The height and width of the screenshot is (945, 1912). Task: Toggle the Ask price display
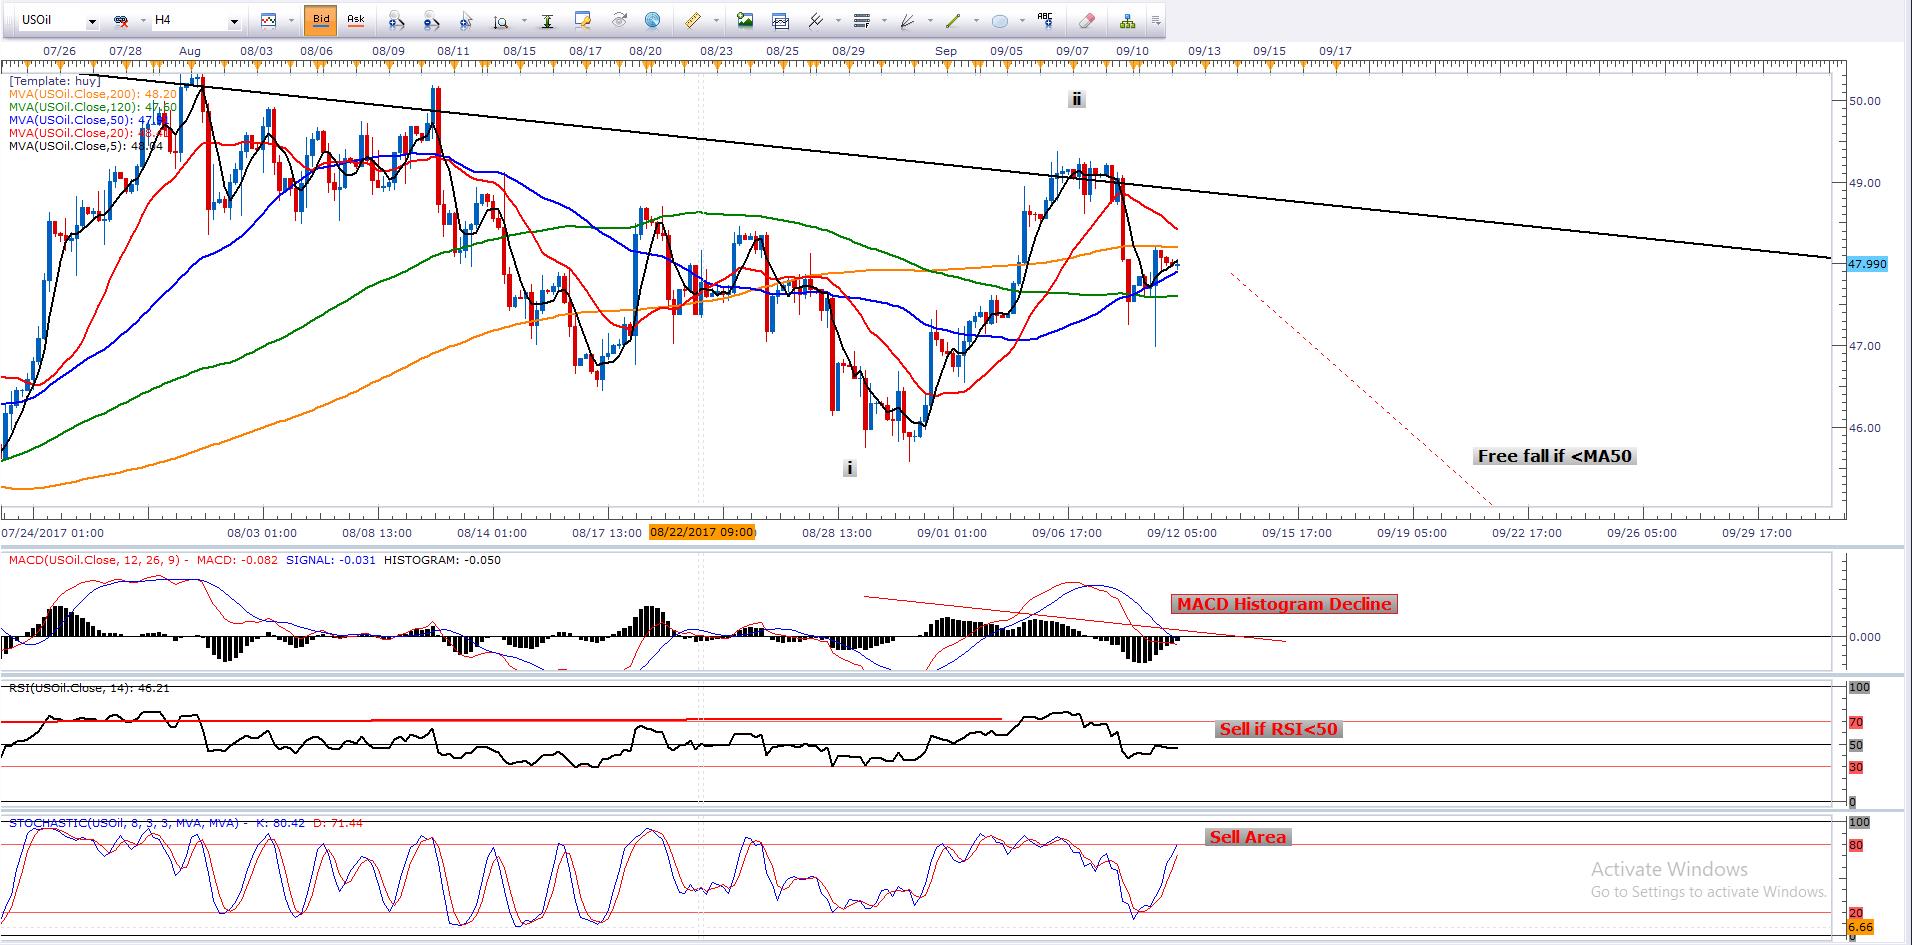[x=355, y=20]
